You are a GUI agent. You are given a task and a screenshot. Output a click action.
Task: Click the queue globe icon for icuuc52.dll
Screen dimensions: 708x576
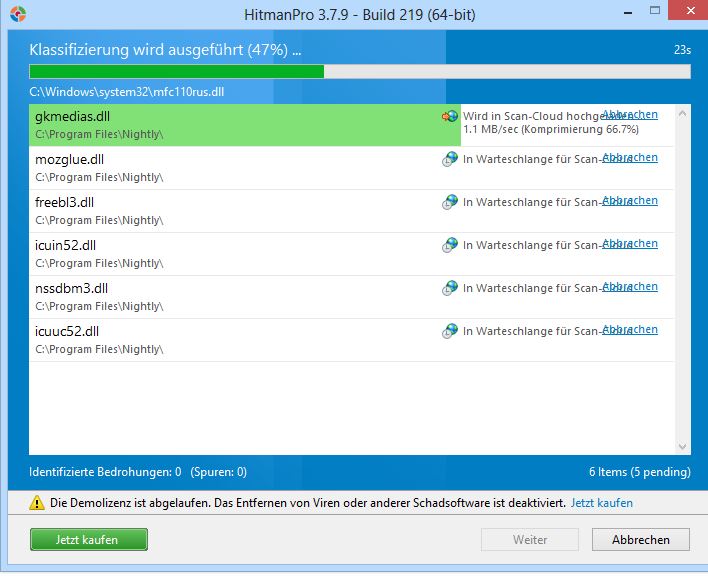450,330
